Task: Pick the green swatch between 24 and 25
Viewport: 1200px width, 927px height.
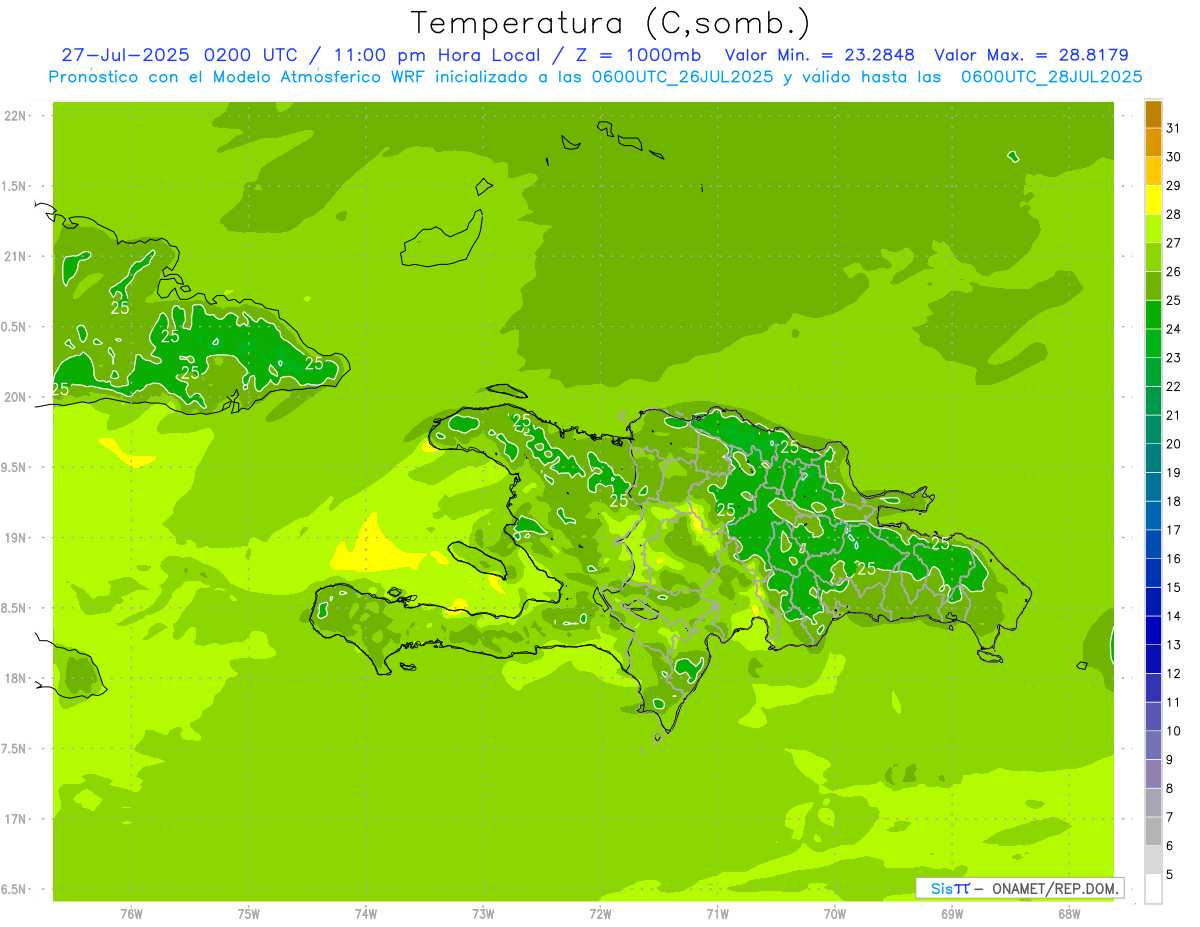Action: click(1153, 315)
